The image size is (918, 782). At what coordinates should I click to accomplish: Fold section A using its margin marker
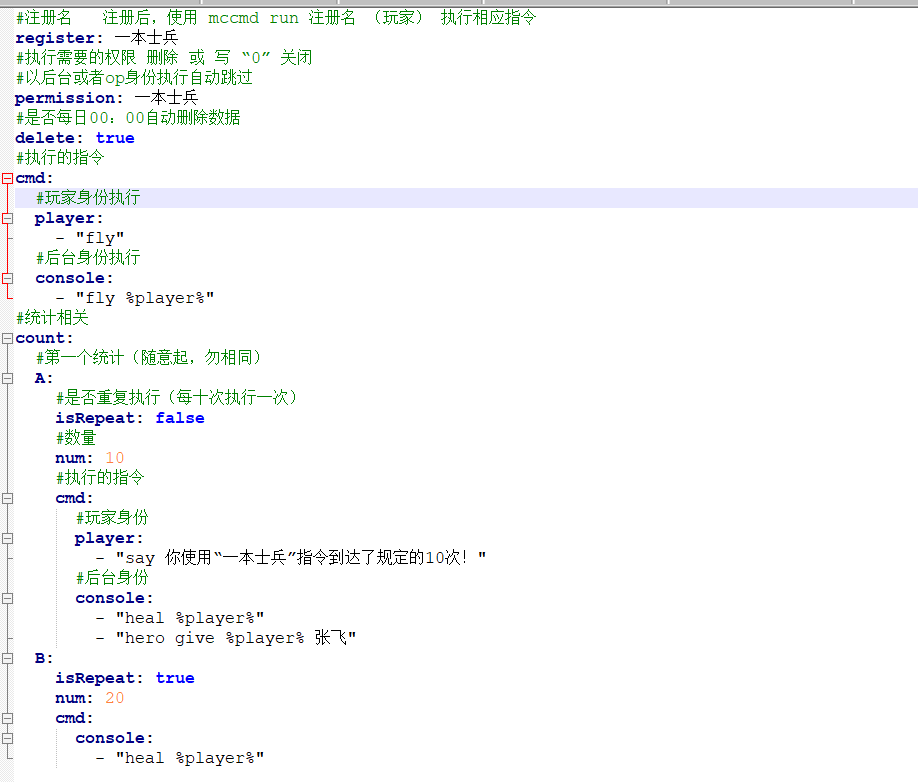[x=7, y=378]
